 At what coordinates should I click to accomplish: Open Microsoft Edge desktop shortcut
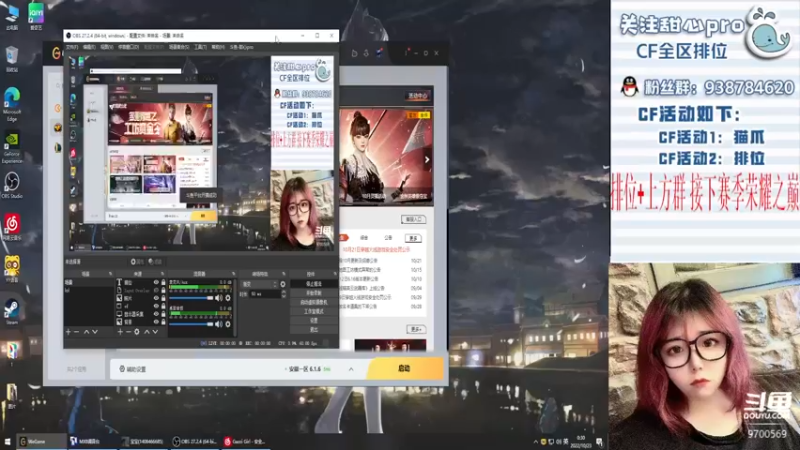click(x=12, y=104)
